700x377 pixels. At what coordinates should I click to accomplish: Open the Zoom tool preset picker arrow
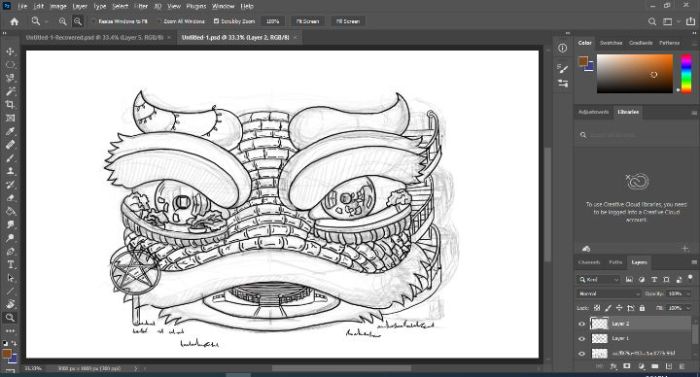(46, 21)
